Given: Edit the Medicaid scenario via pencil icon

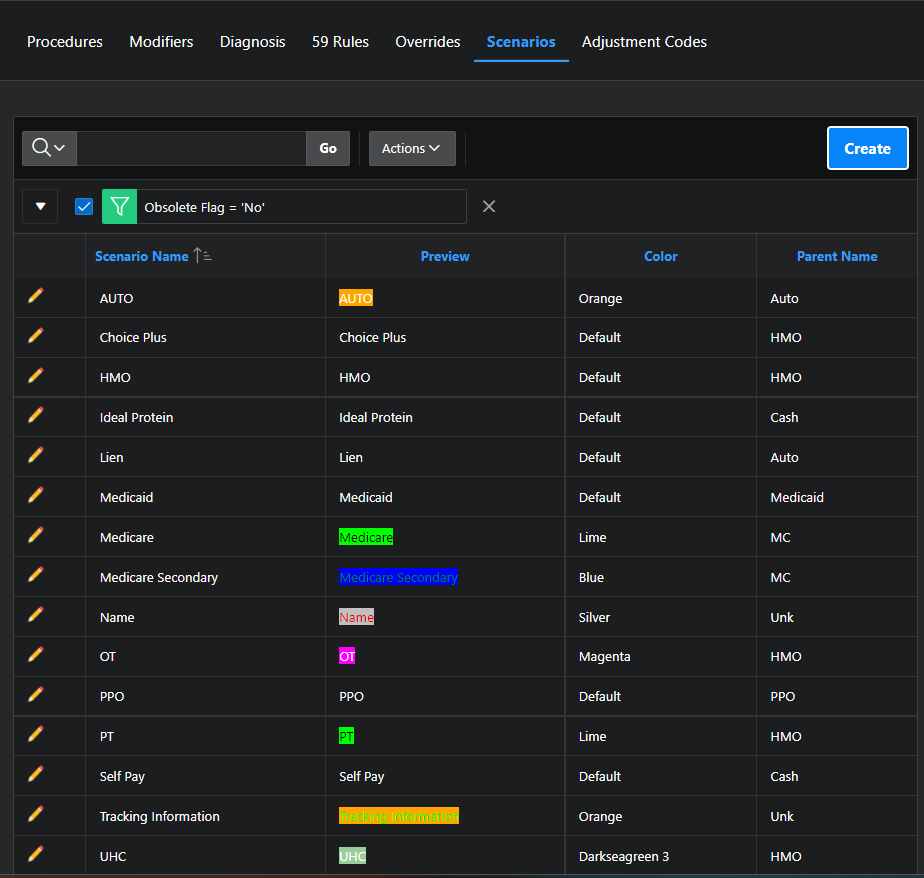Looking at the screenshot, I should pos(36,495).
